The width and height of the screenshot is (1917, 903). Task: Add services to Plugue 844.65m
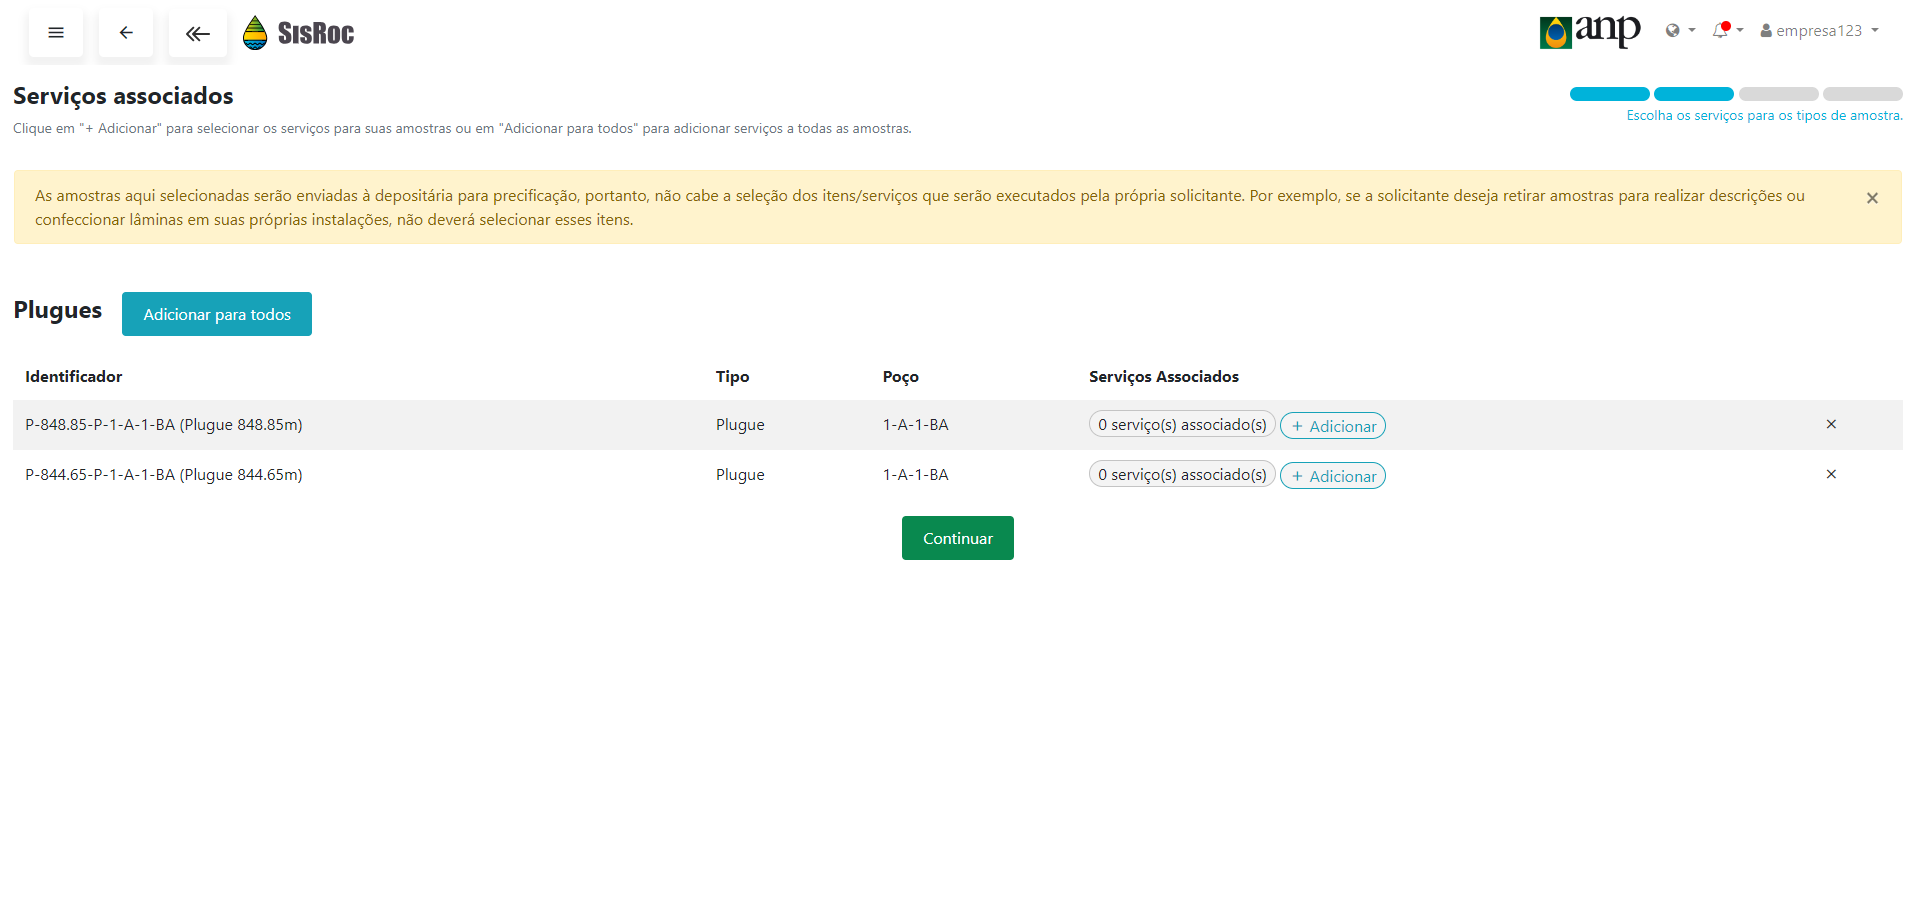coord(1333,476)
